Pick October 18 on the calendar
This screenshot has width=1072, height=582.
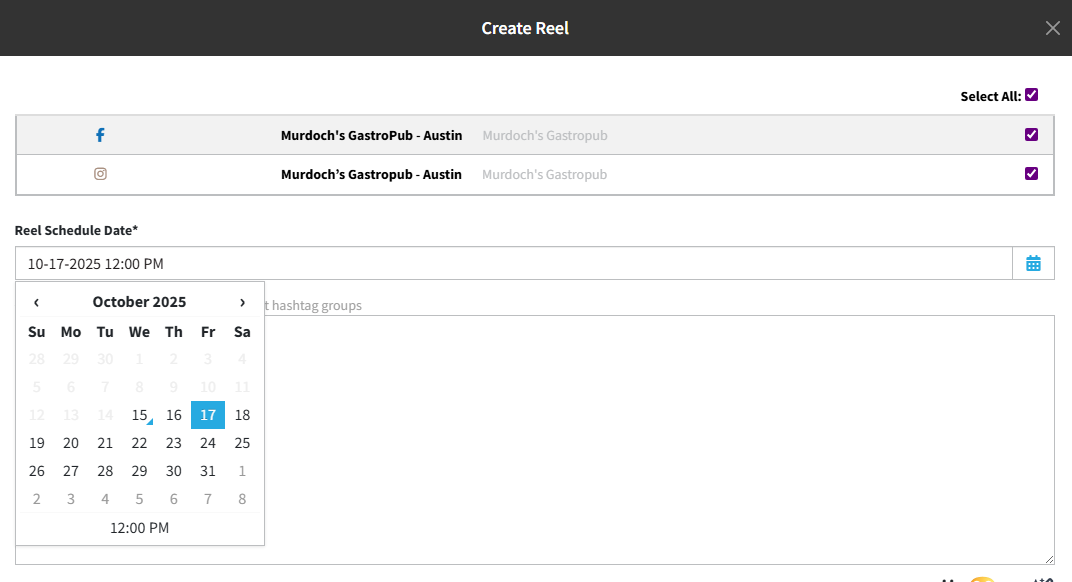click(x=242, y=415)
